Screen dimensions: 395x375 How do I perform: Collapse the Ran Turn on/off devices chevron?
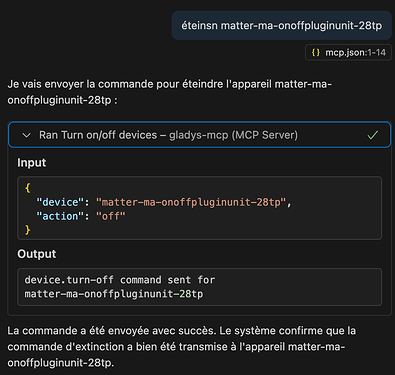coord(26,135)
